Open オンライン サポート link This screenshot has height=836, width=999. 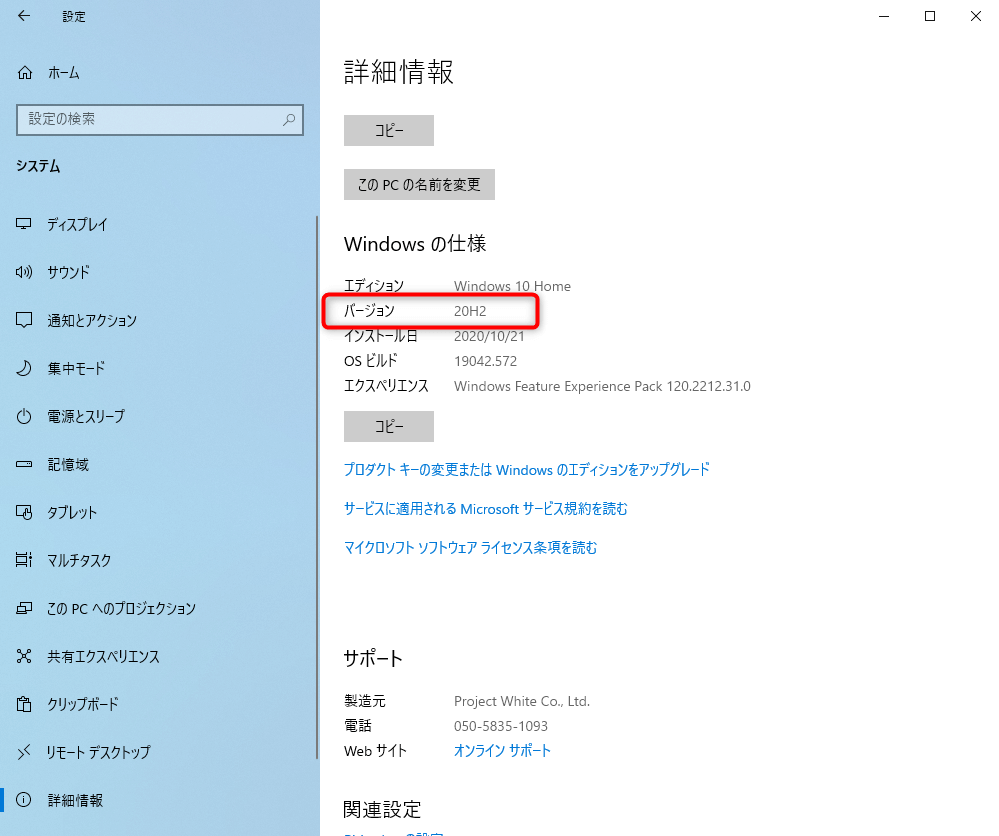(x=502, y=751)
